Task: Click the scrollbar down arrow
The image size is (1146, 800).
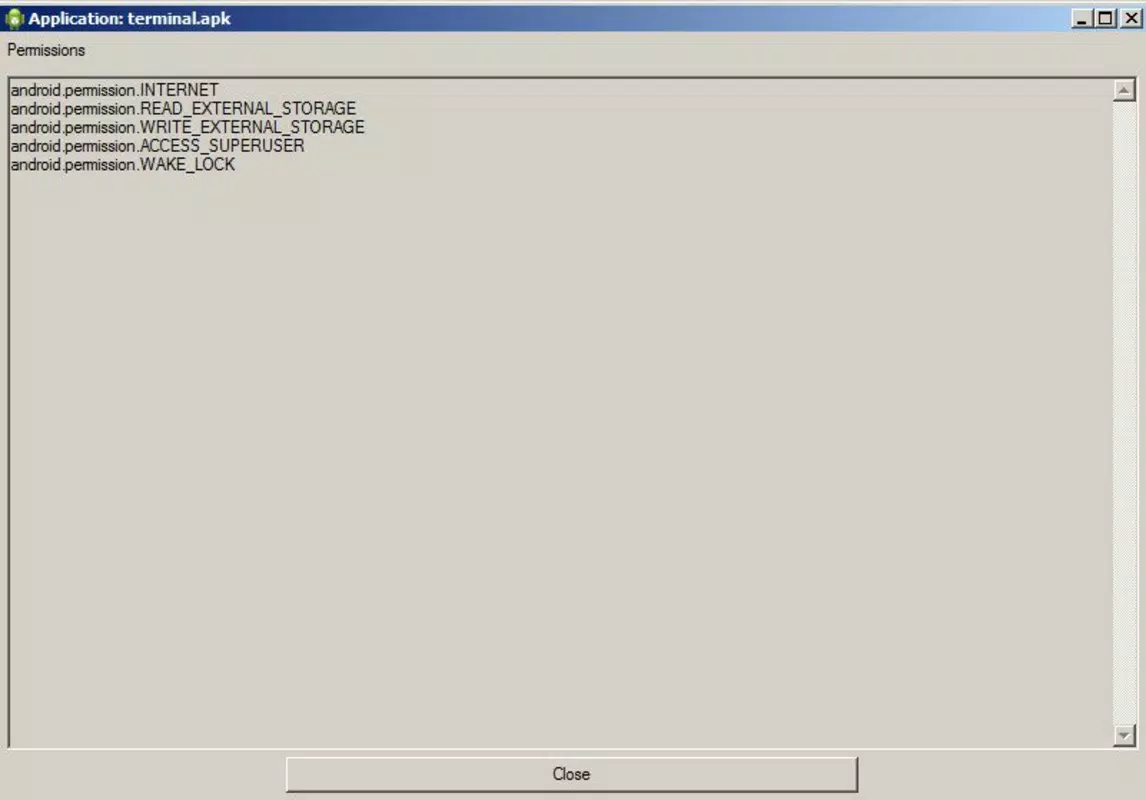Action: 1124,735
